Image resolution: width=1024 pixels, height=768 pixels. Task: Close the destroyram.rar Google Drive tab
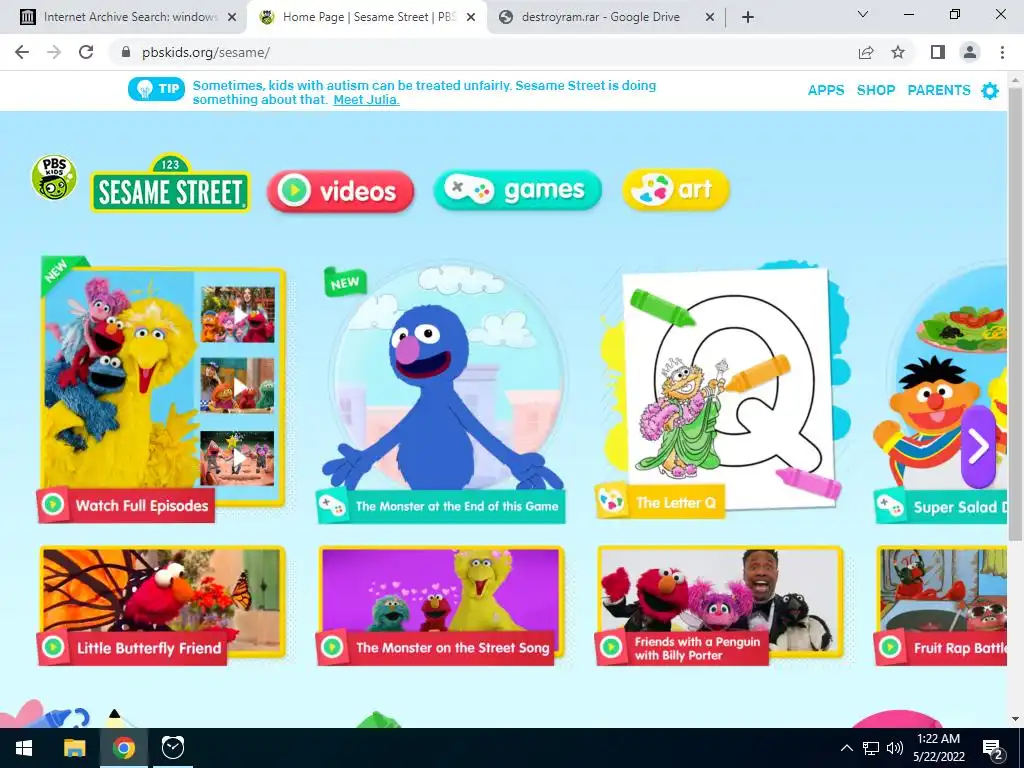coord(710,18)
